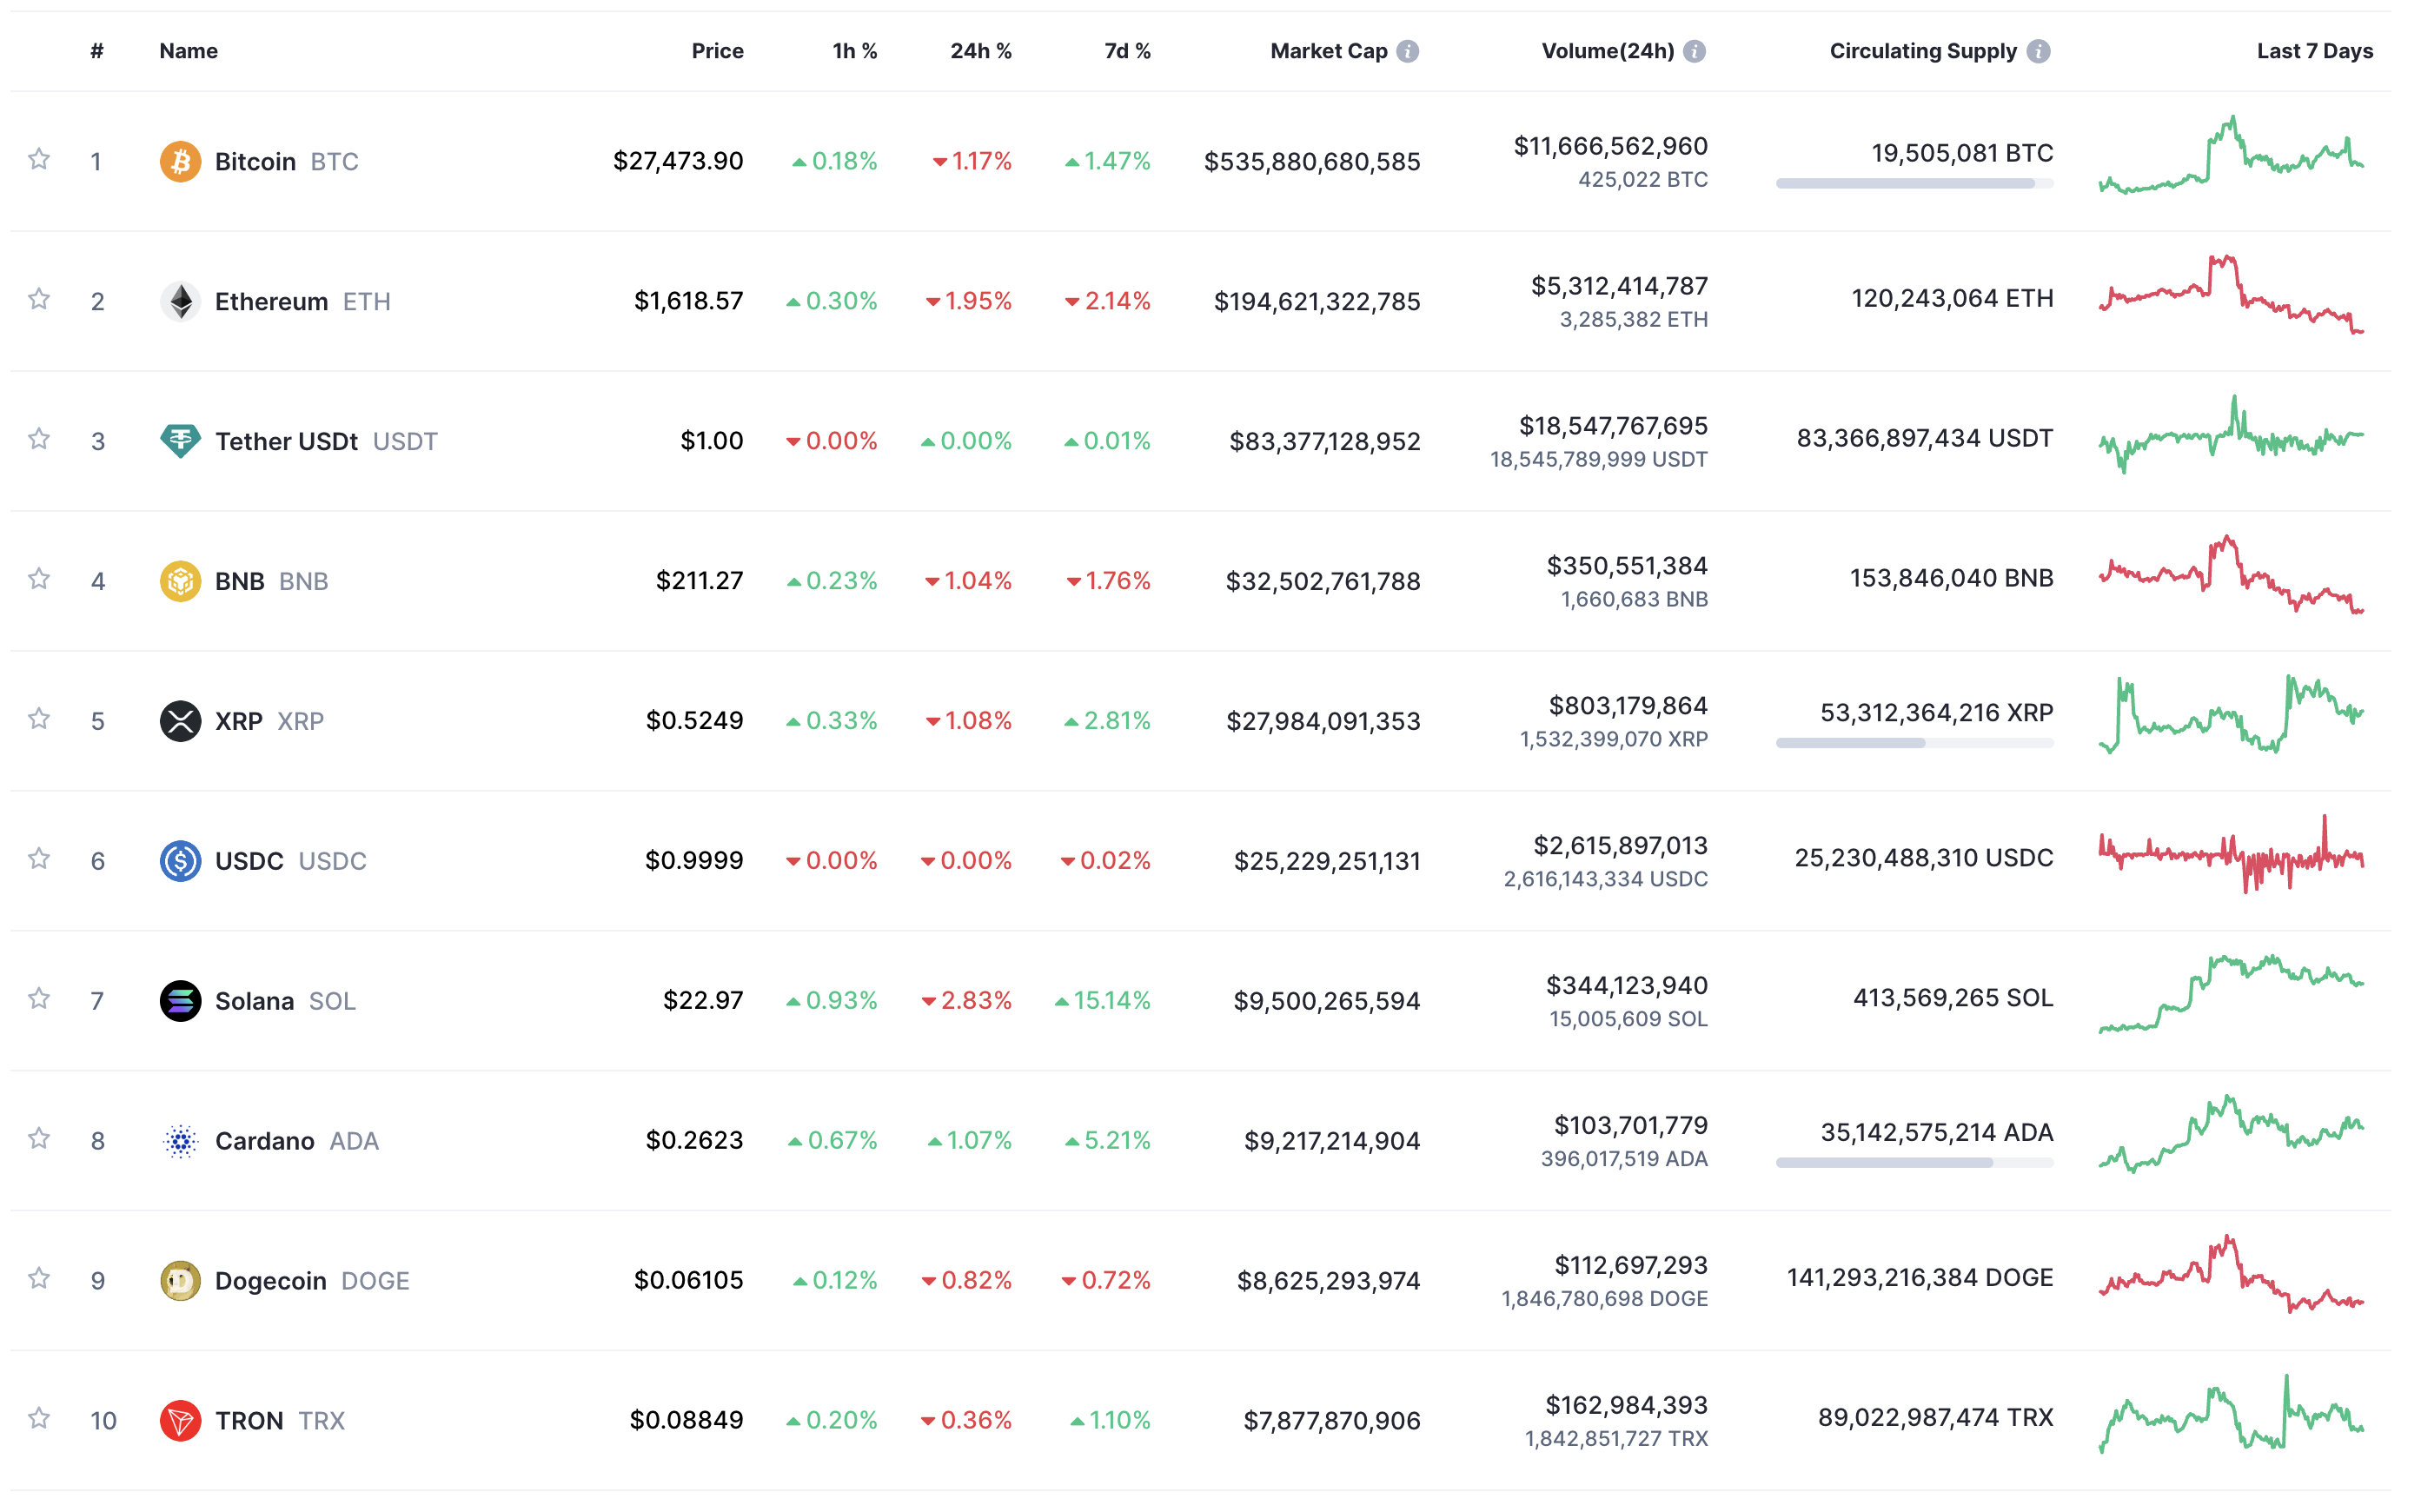This screenshot has height=1512, width=2421.
Task: Toggle watchlist star for Dogecoin
Action: 39,1279
